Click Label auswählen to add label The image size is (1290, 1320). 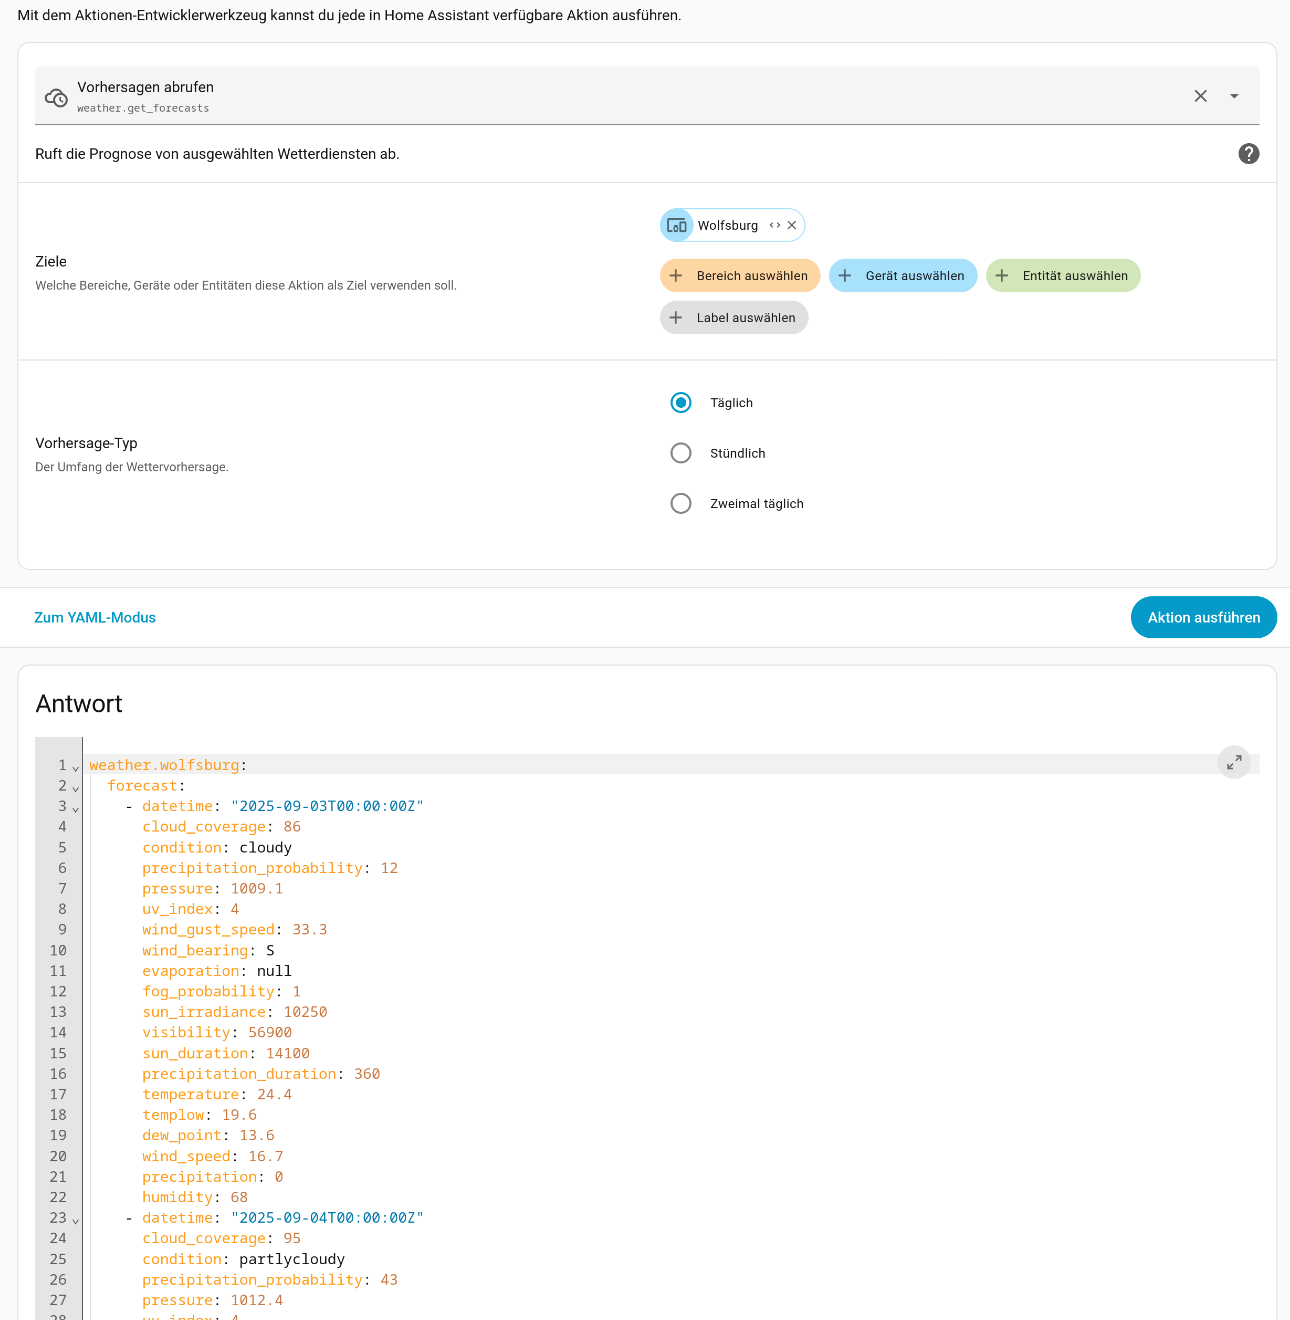[733, 318]
